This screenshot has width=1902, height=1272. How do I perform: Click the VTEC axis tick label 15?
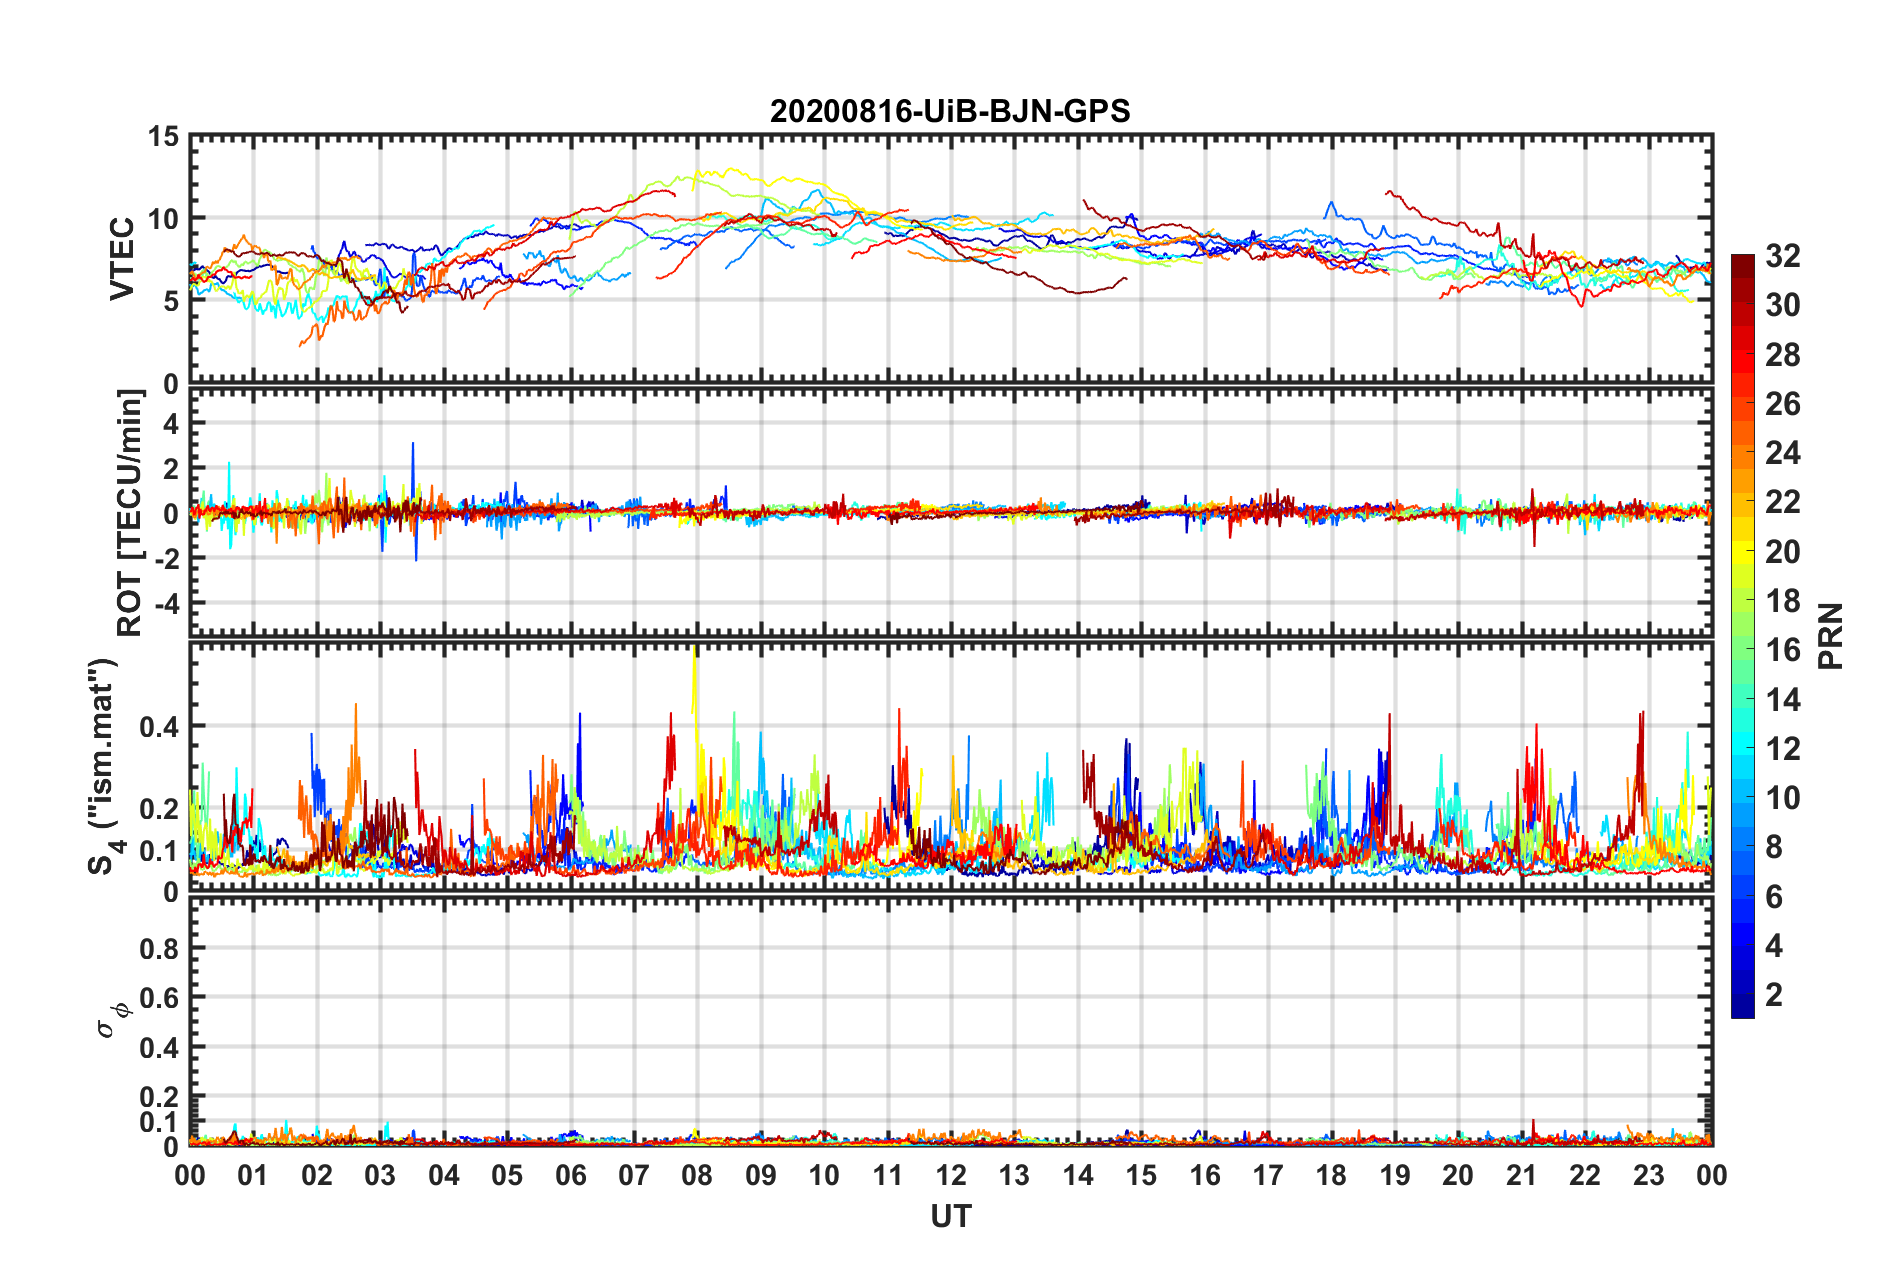pyautogui.click(x=162, y=137)
